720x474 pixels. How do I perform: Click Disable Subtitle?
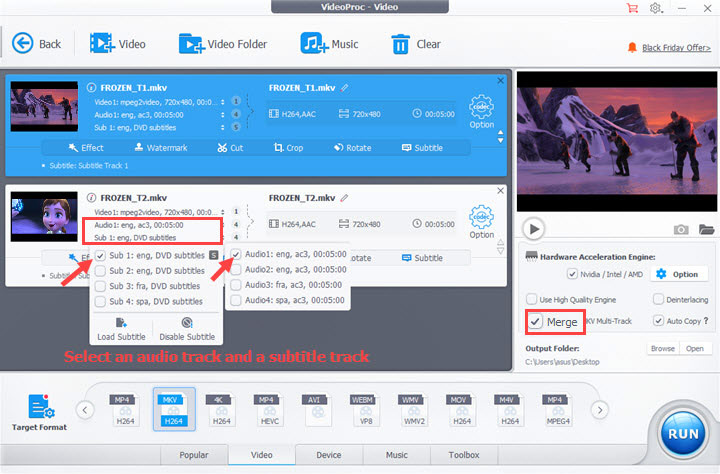tap(187, 329)
